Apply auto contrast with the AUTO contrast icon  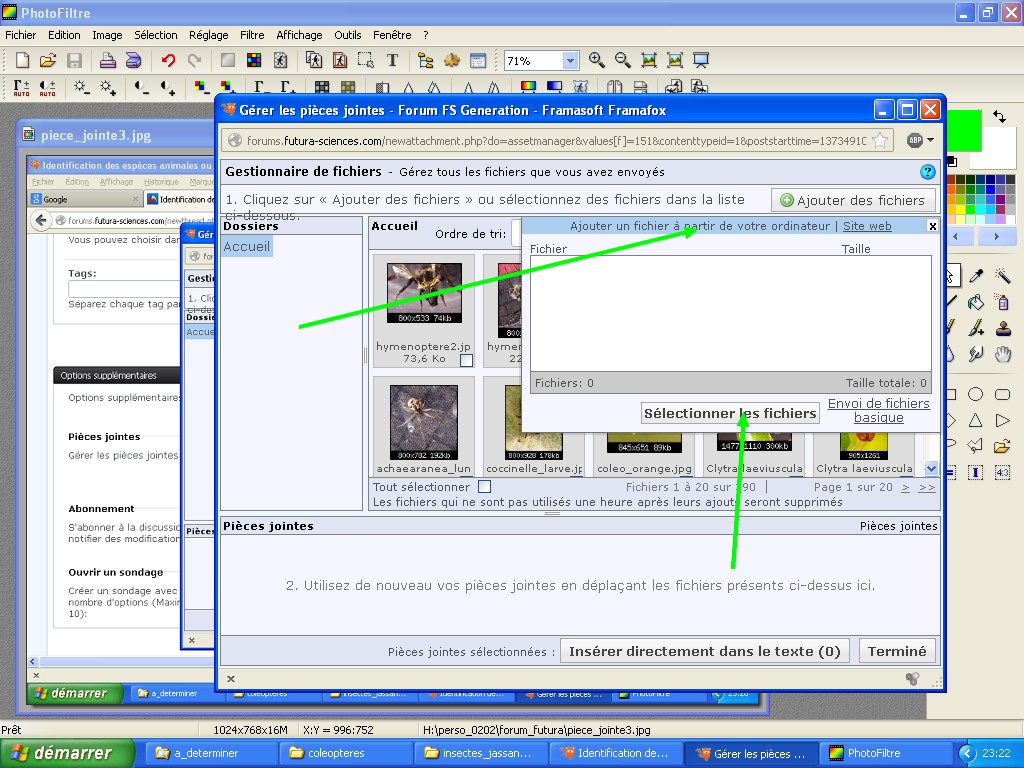click(48, 88)
